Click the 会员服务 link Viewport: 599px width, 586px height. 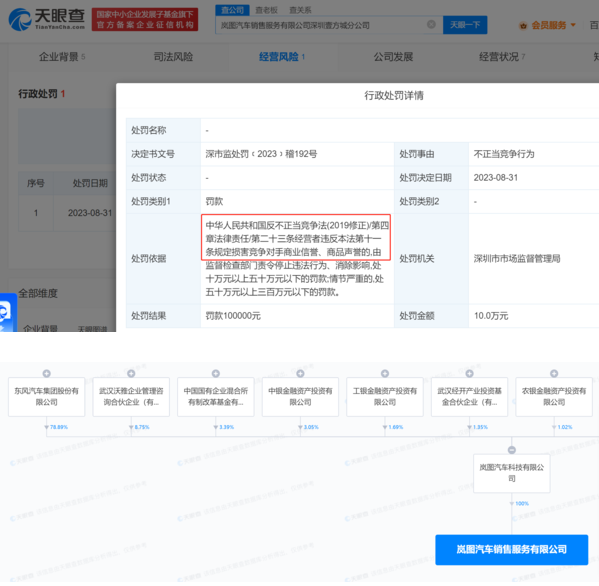click(549, 26)
